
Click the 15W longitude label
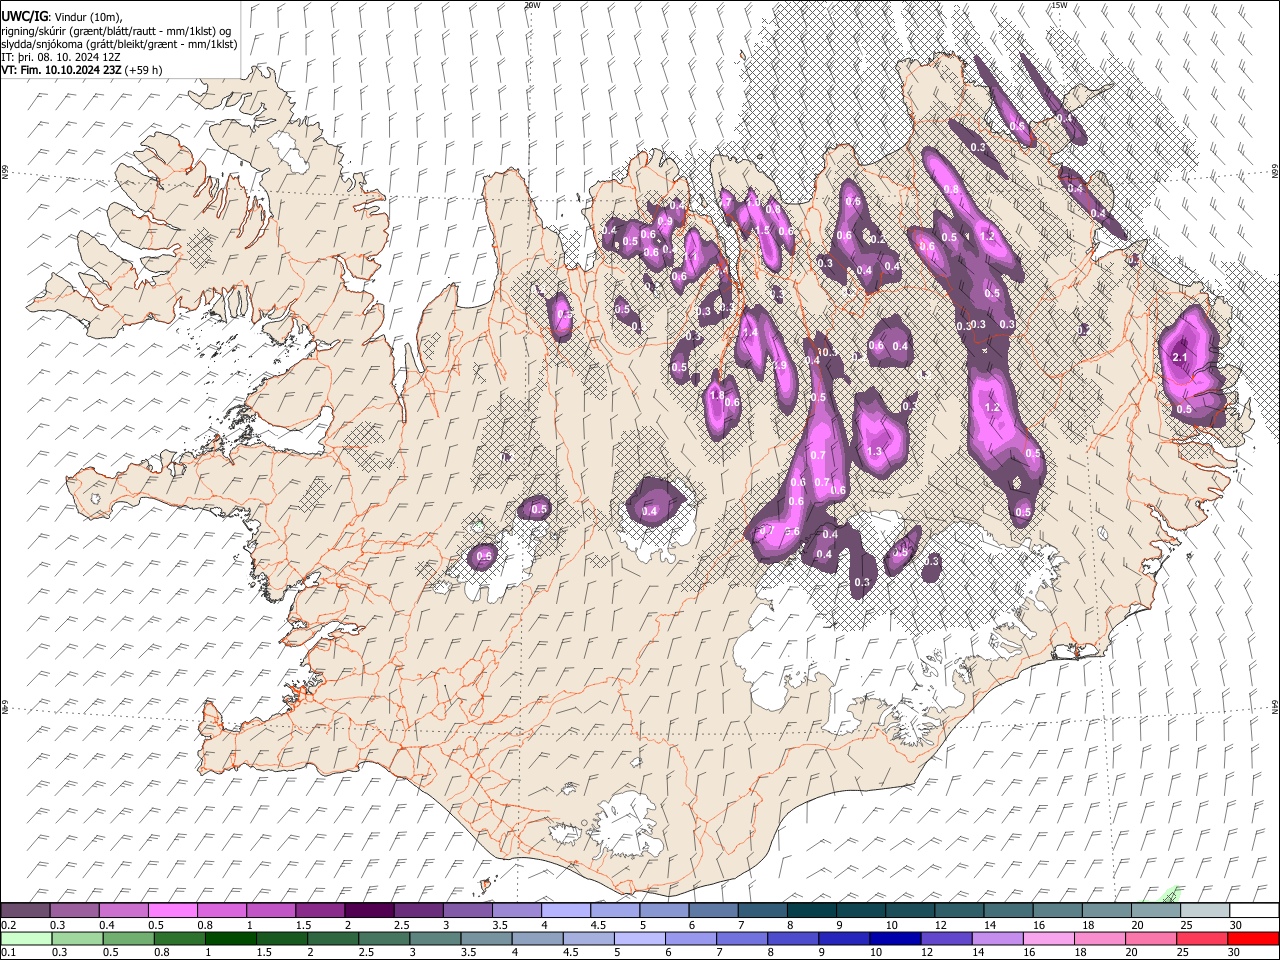(1059, 5)
